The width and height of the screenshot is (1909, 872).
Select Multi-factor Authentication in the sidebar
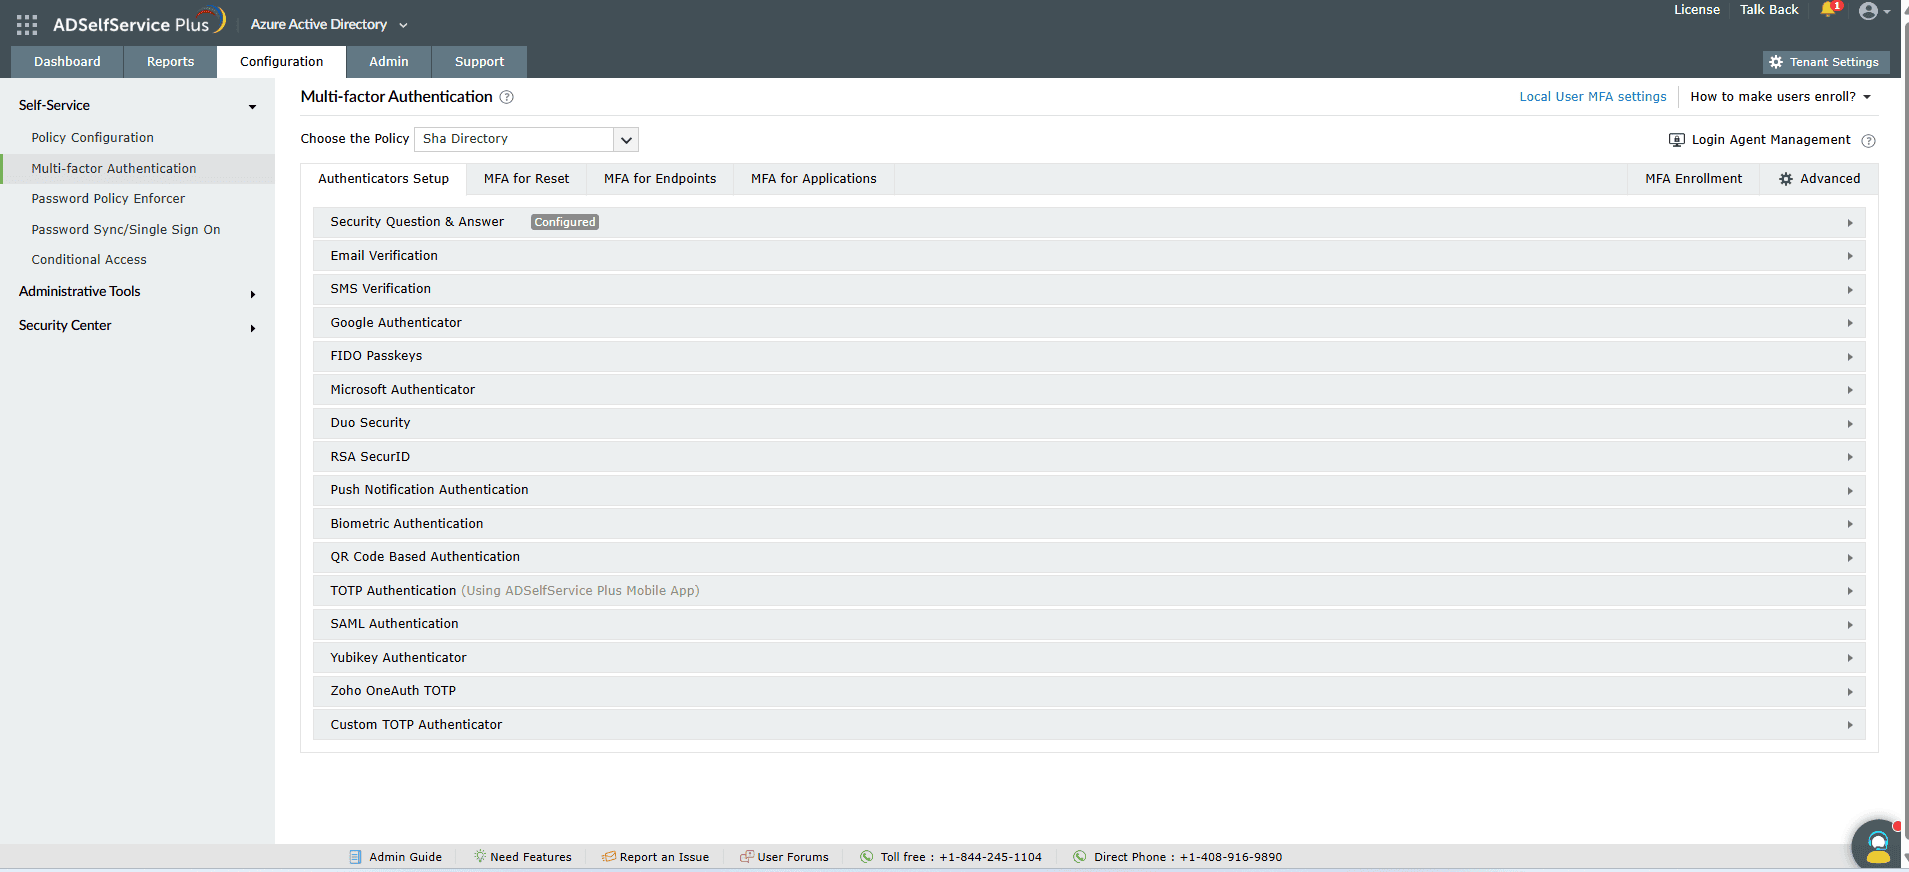138,169
